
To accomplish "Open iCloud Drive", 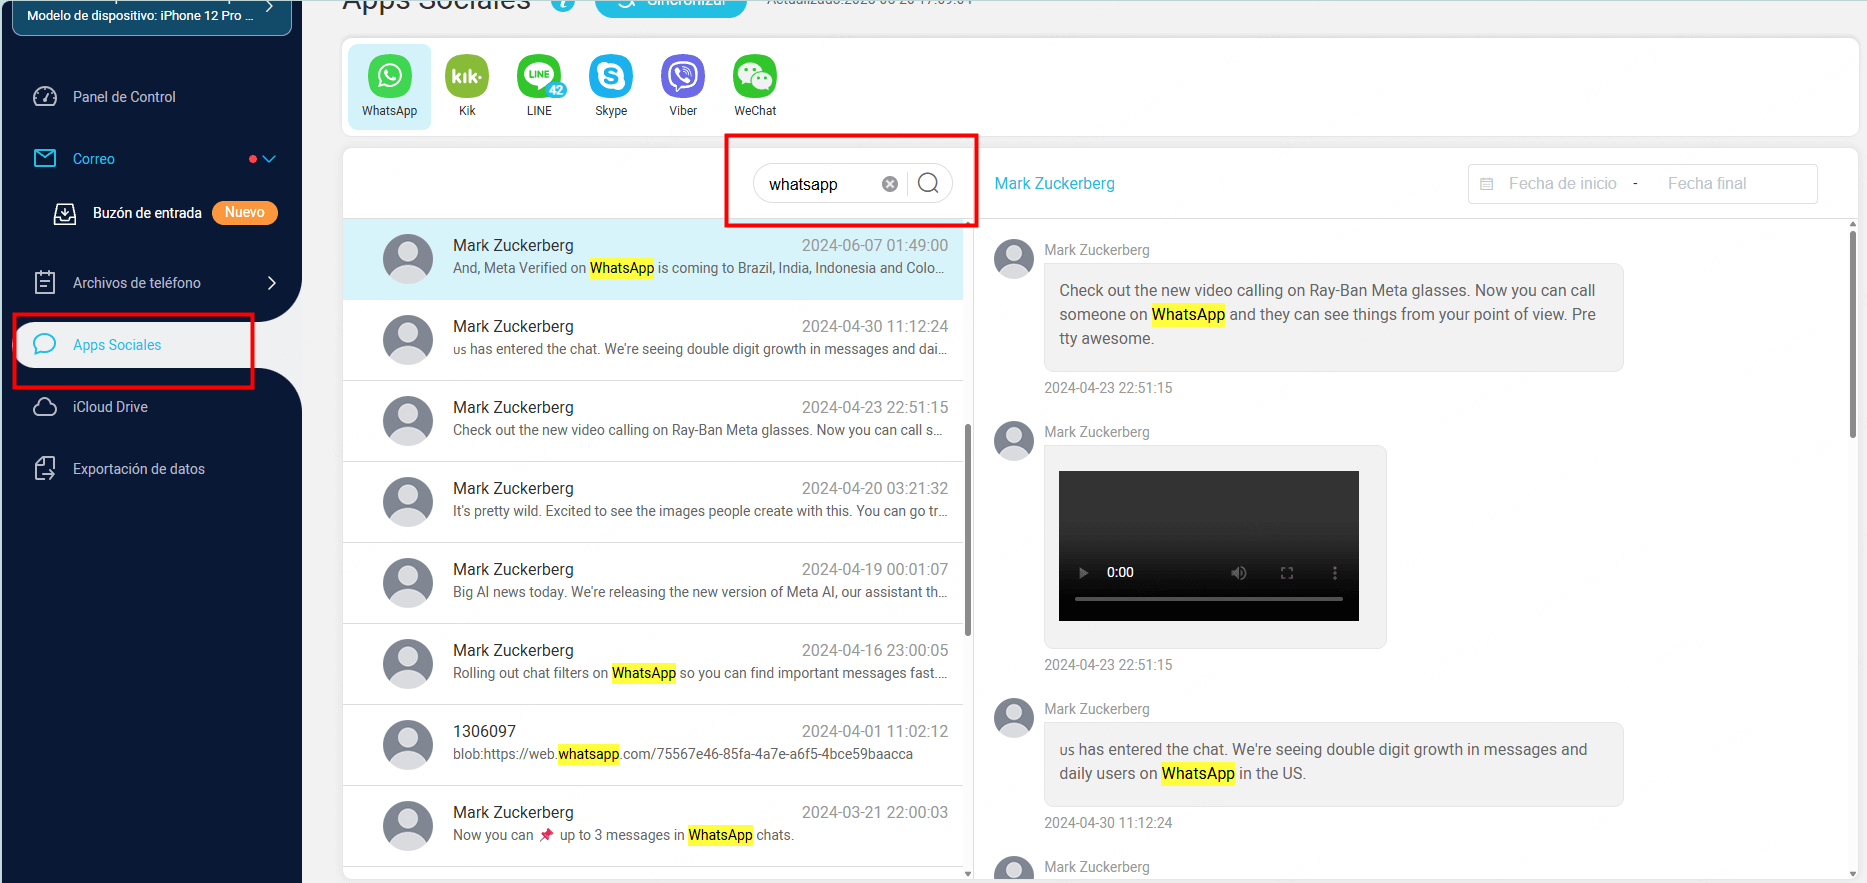I will pyautogui.click(x=110, y=407).
